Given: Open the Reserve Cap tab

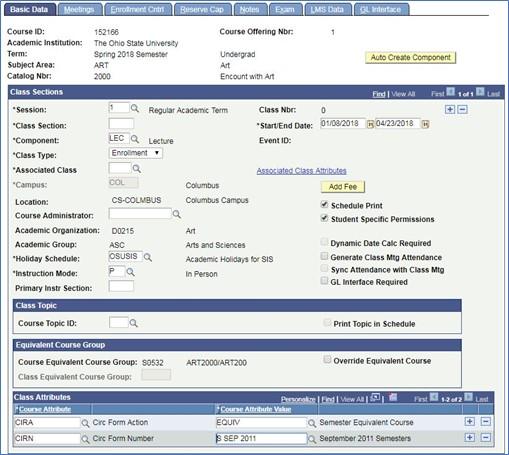Looking at the screenshot, I should pos(202,10).
